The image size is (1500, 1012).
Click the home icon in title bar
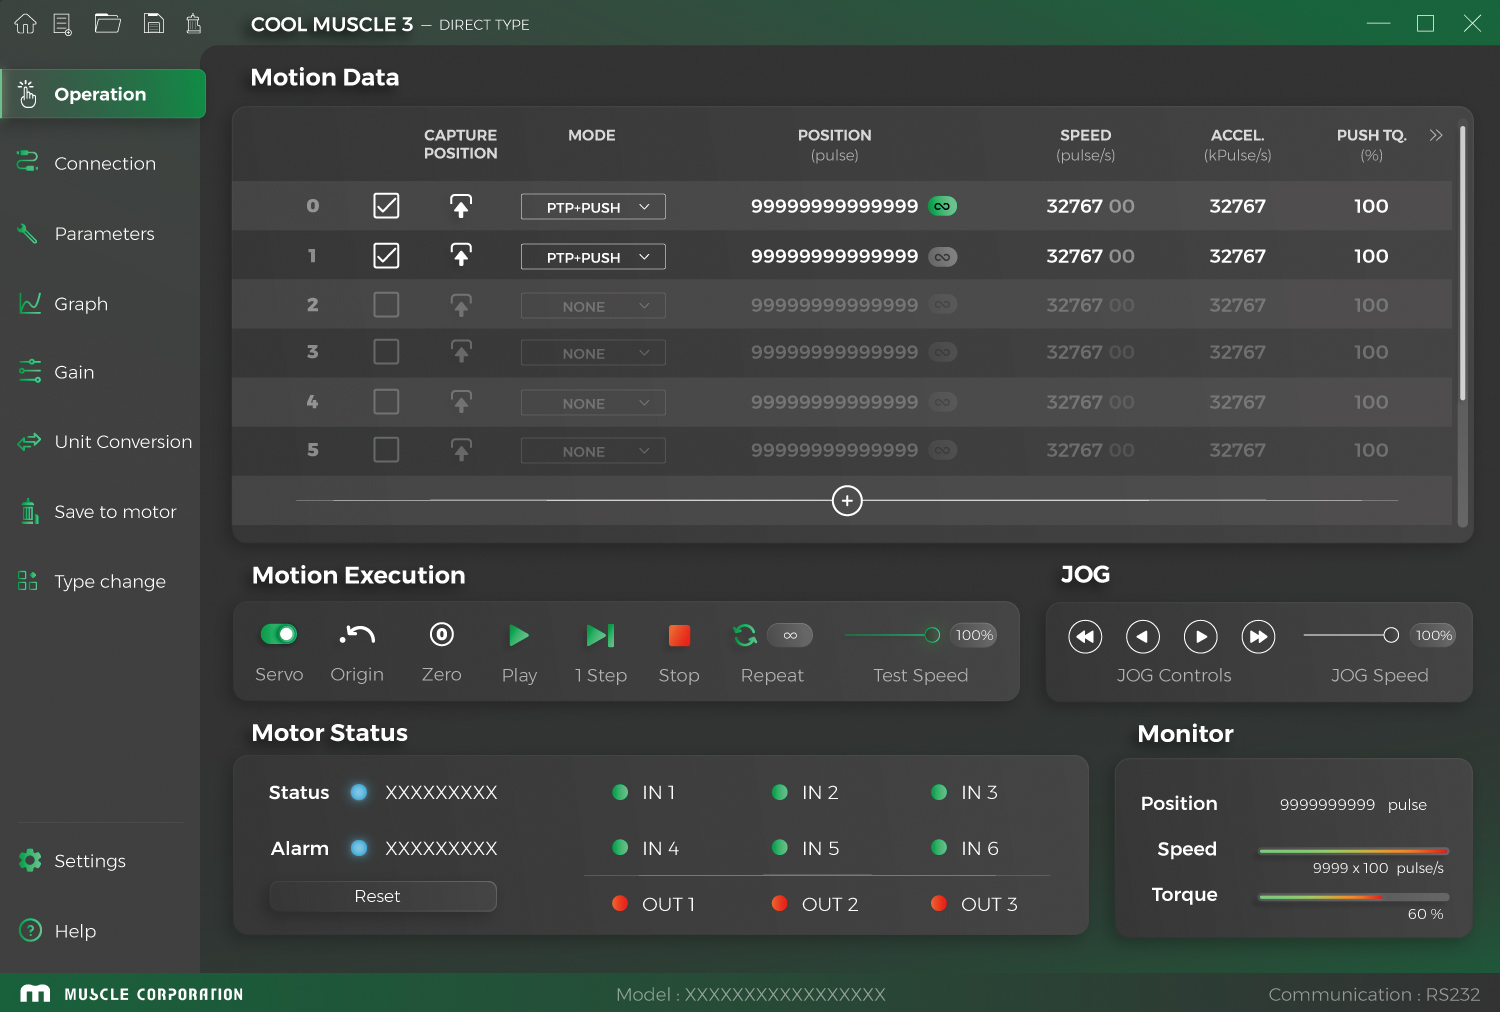(25, 23)
